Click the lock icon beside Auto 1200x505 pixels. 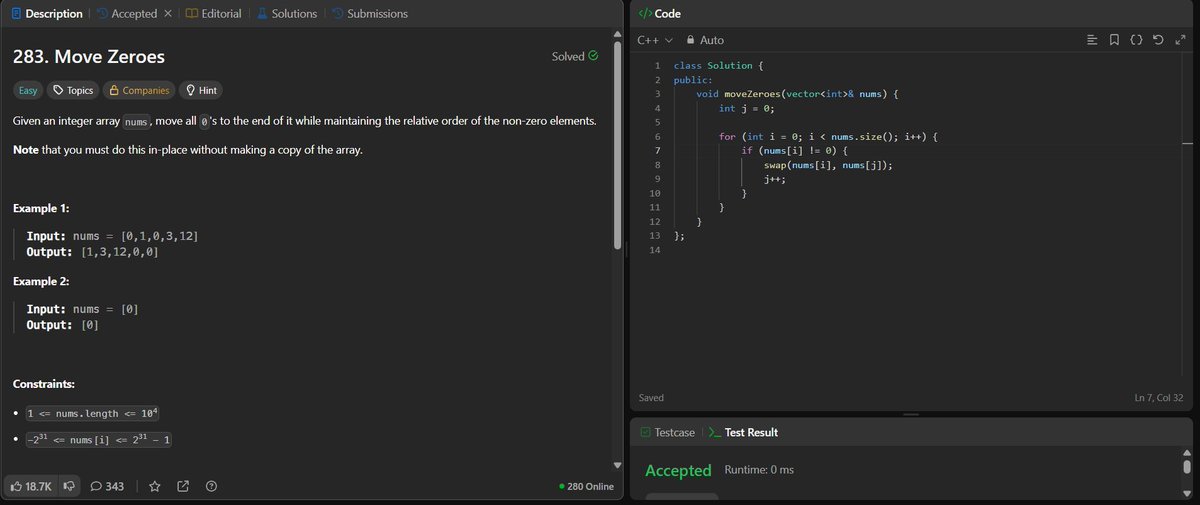690,40
